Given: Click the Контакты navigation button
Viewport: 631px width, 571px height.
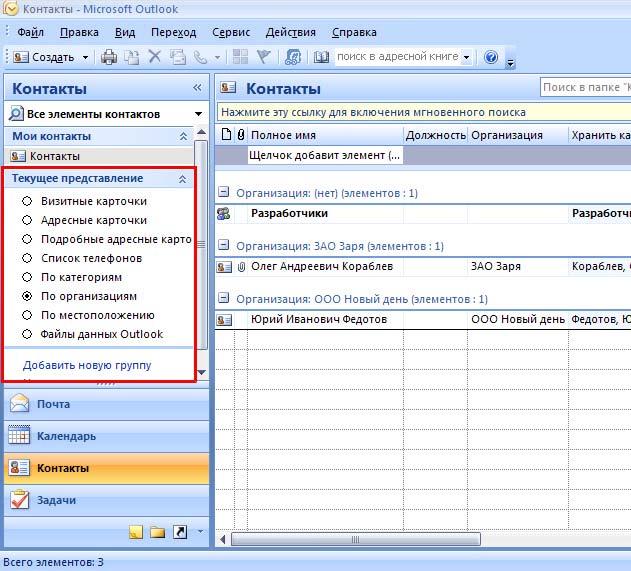Looking at the screenshot, I should coord(107,468).
